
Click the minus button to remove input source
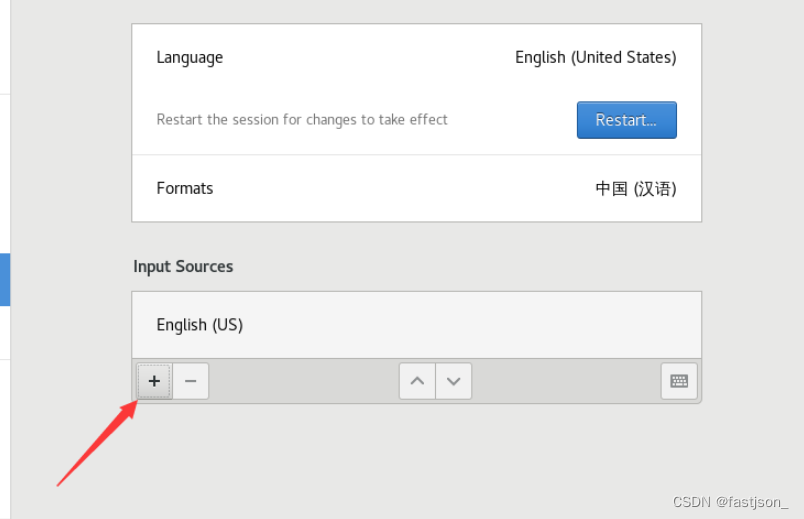[190, 381]
